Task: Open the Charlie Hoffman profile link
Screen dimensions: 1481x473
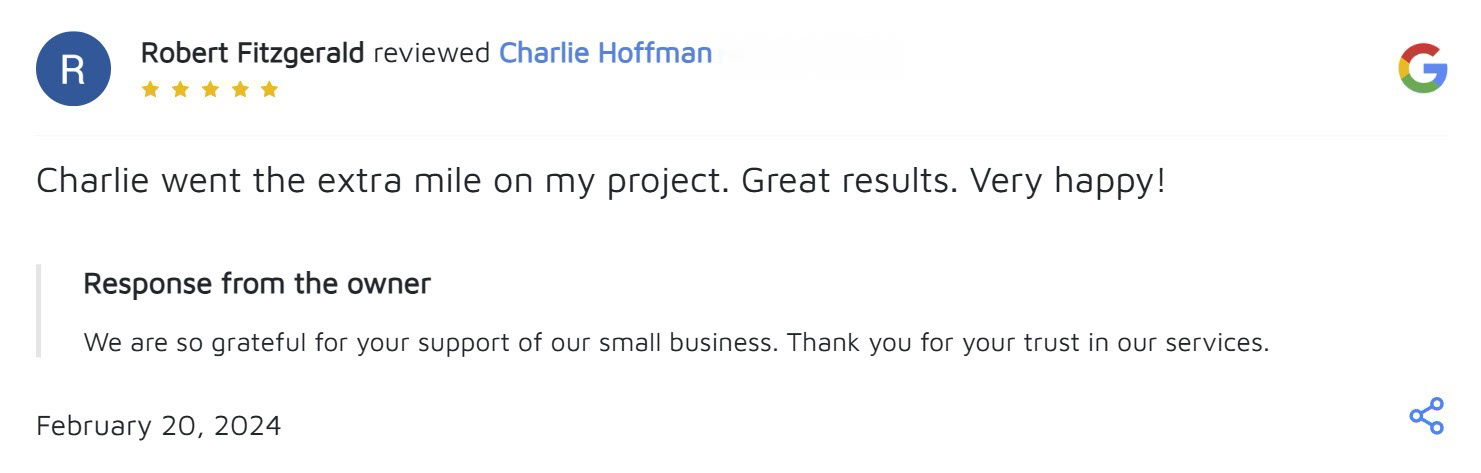Action: tap(605, 52)
